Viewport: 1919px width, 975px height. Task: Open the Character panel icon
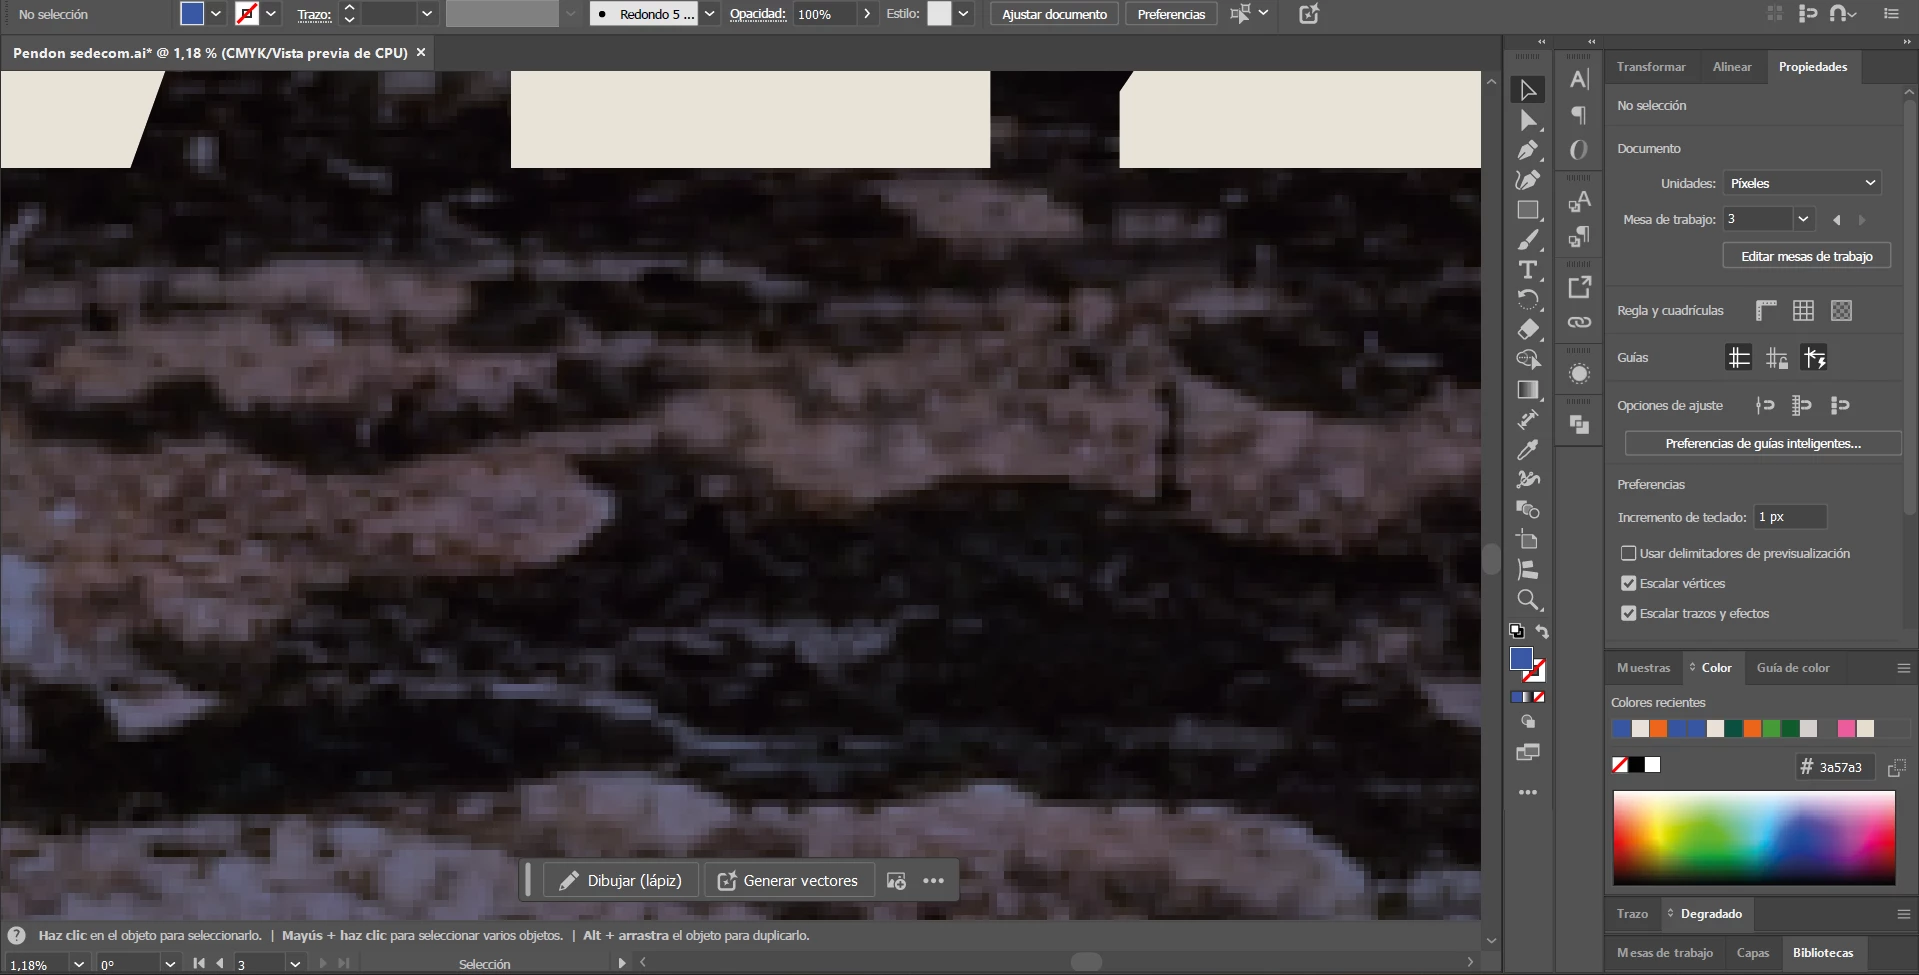coord(1579,80)
